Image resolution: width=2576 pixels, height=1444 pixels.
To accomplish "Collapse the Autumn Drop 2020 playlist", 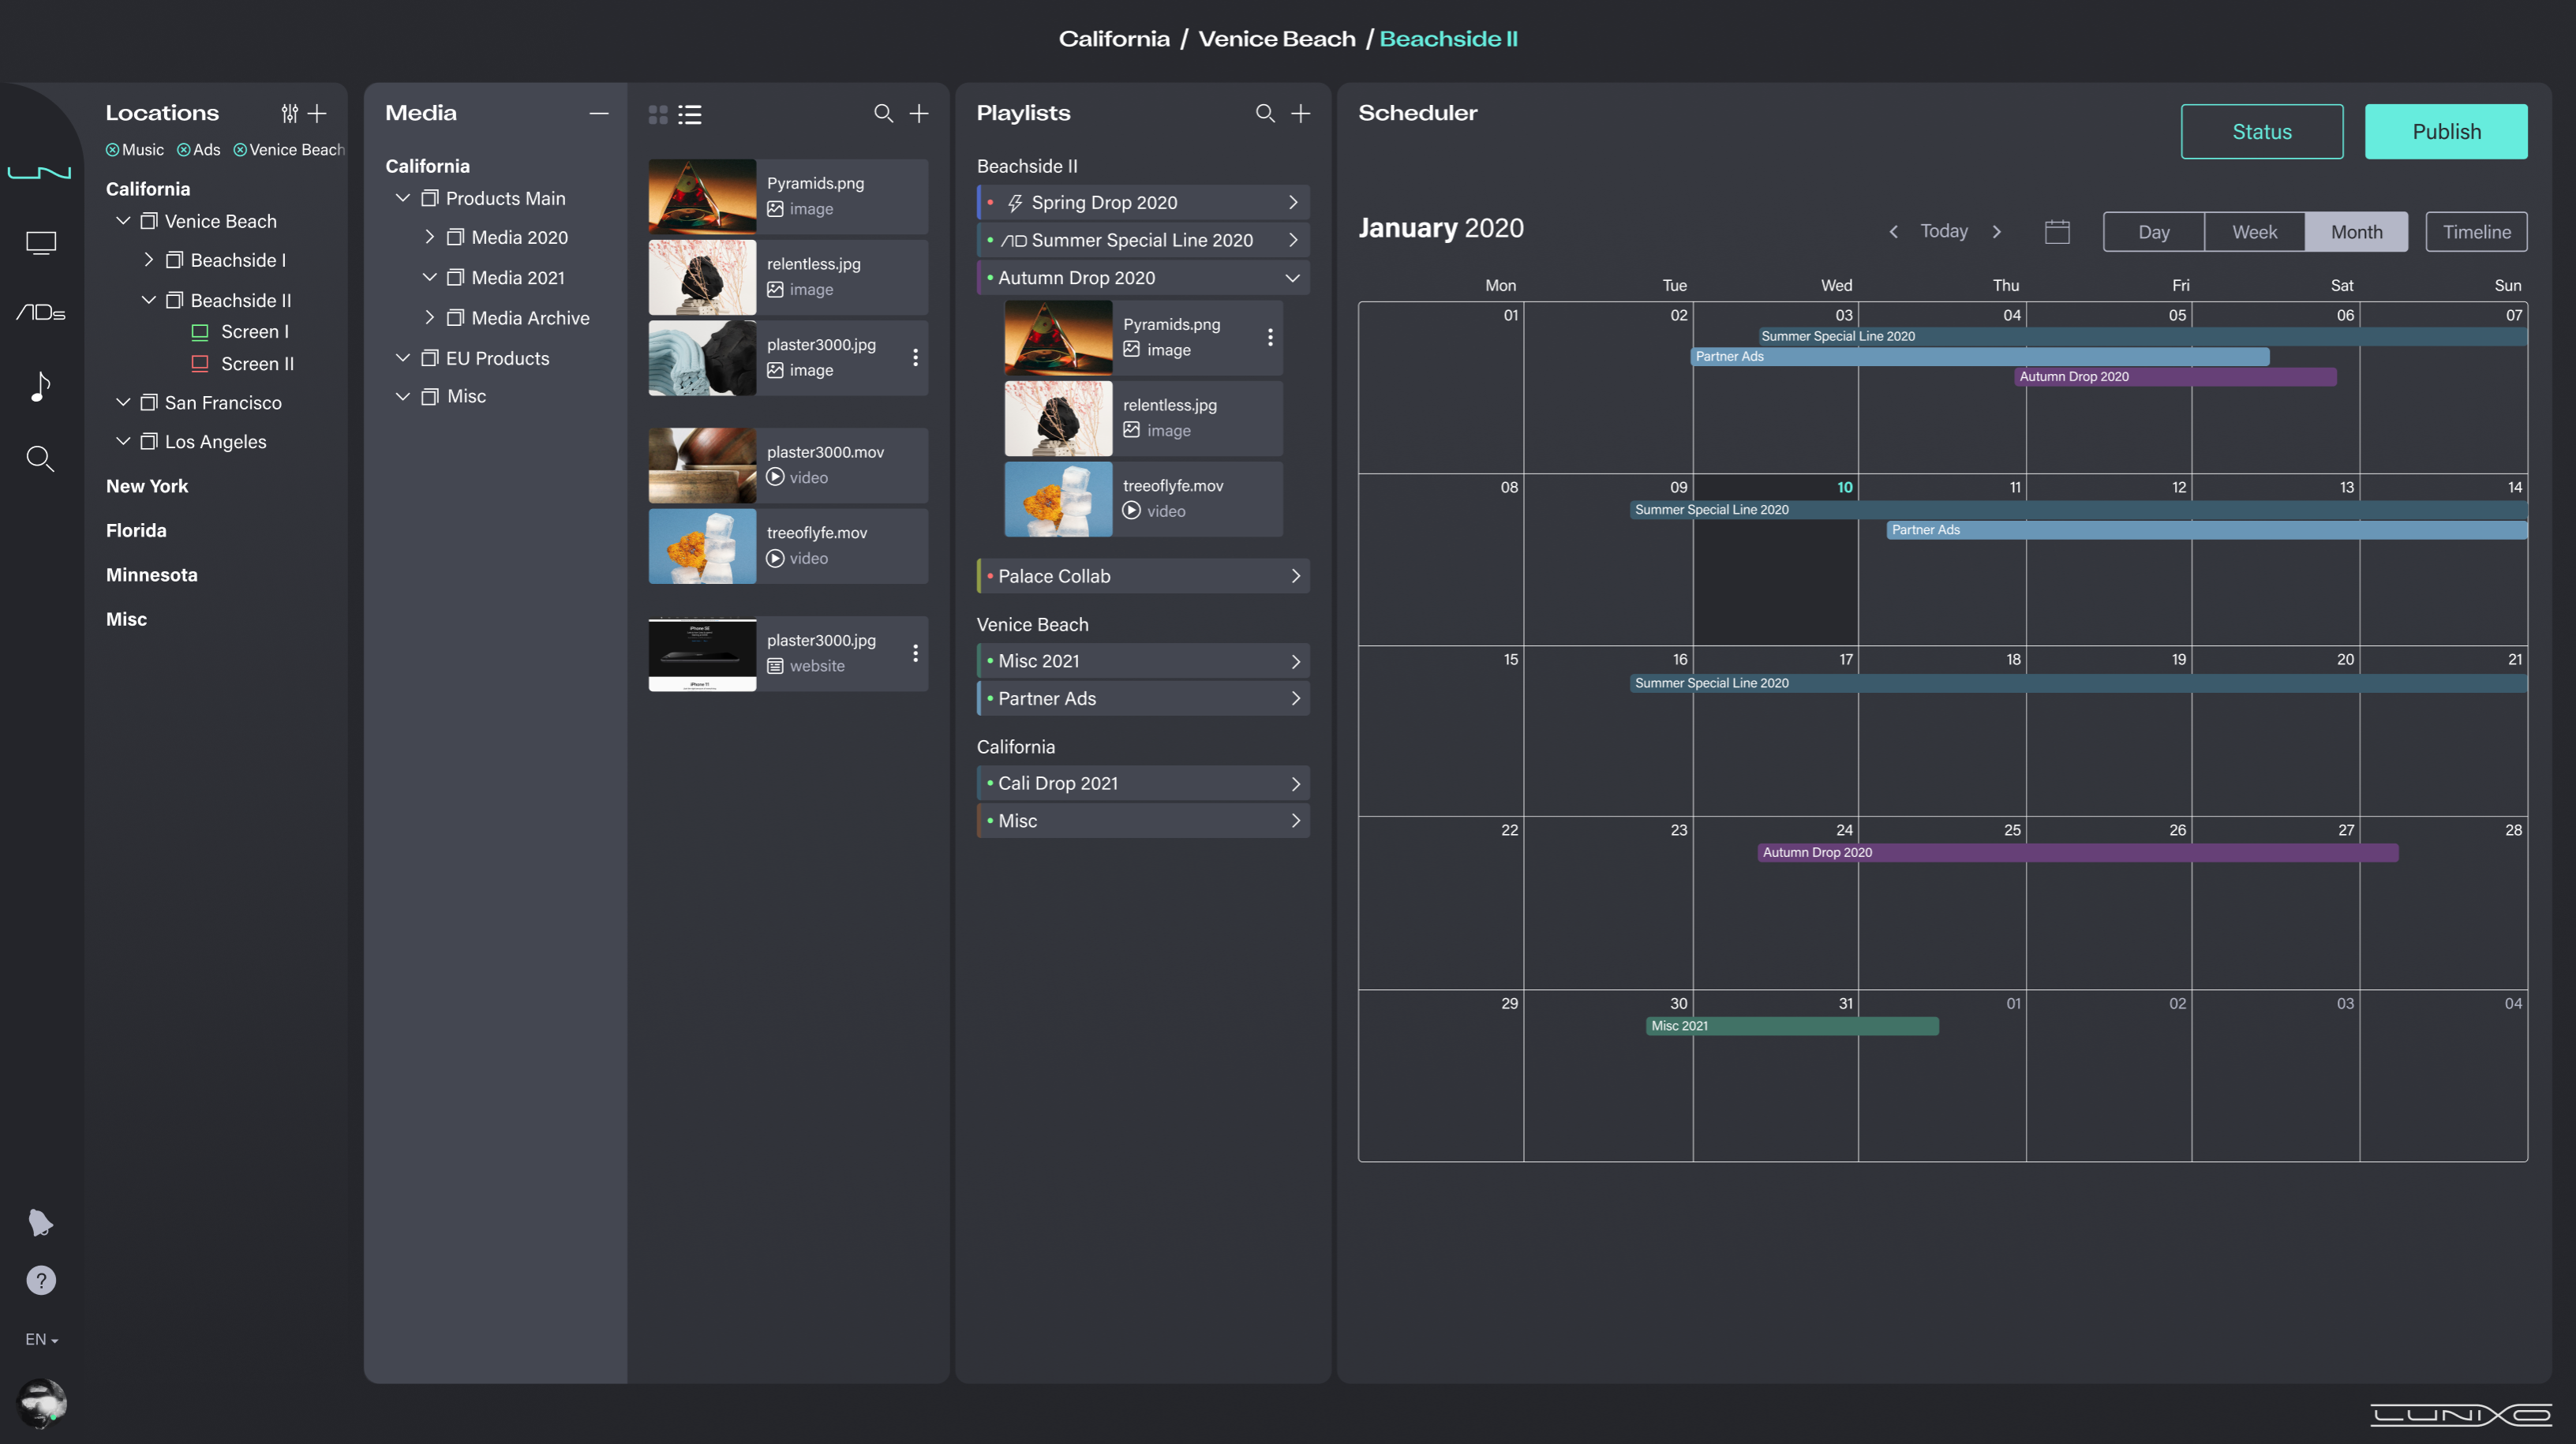I will tap(1292, 277).
